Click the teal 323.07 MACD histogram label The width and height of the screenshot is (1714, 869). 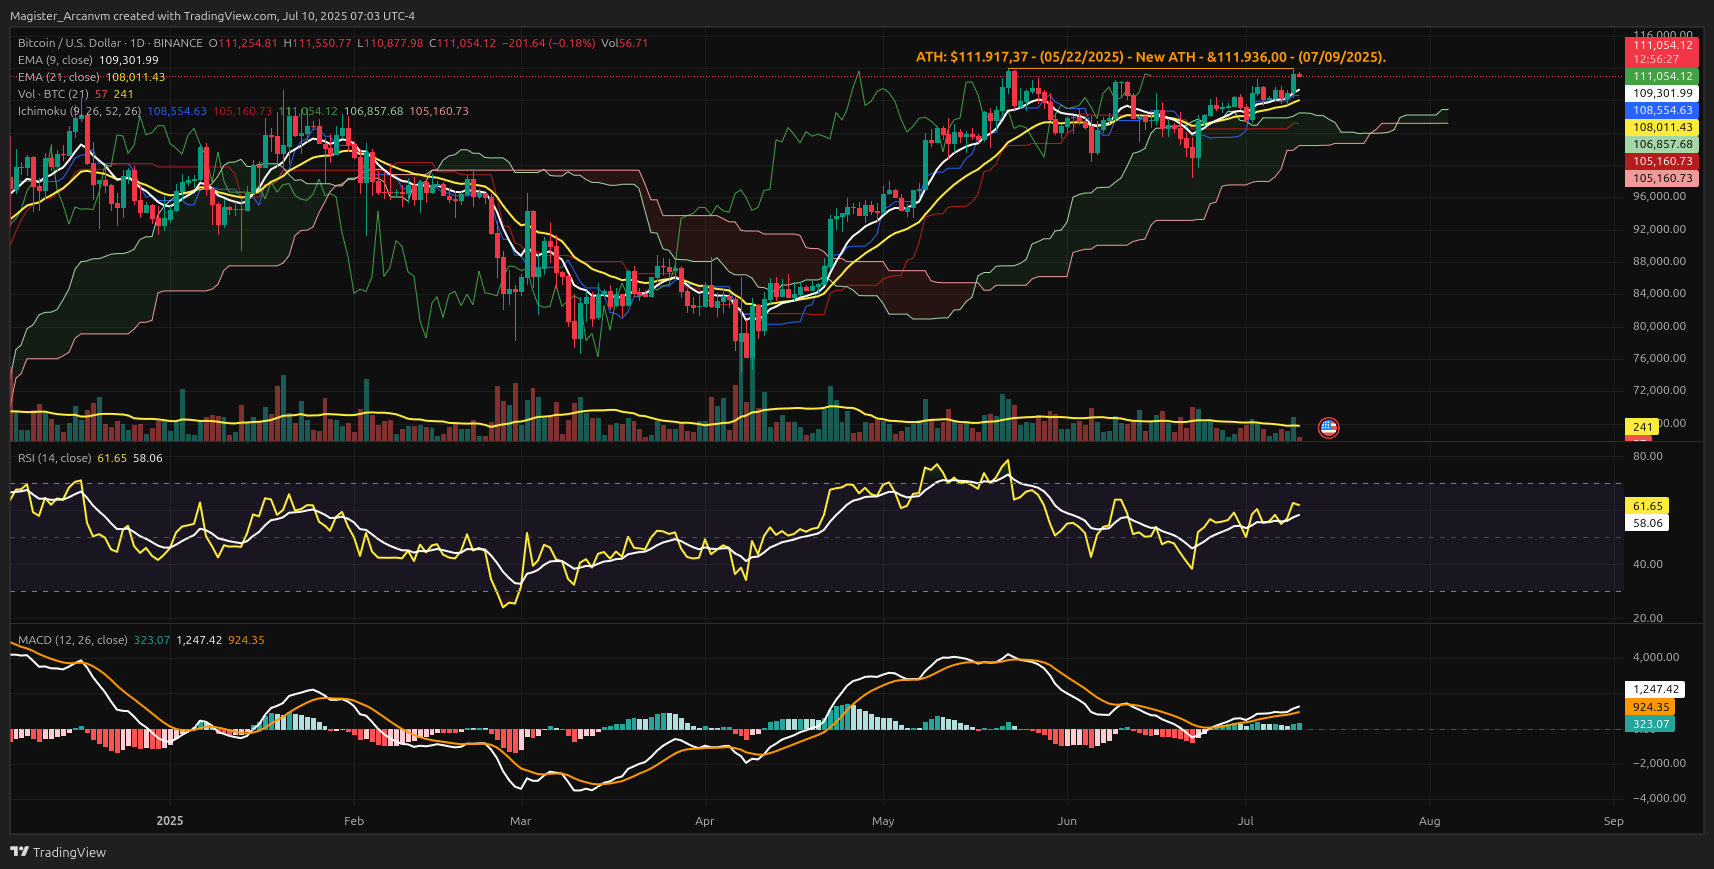click(1650, 724)
